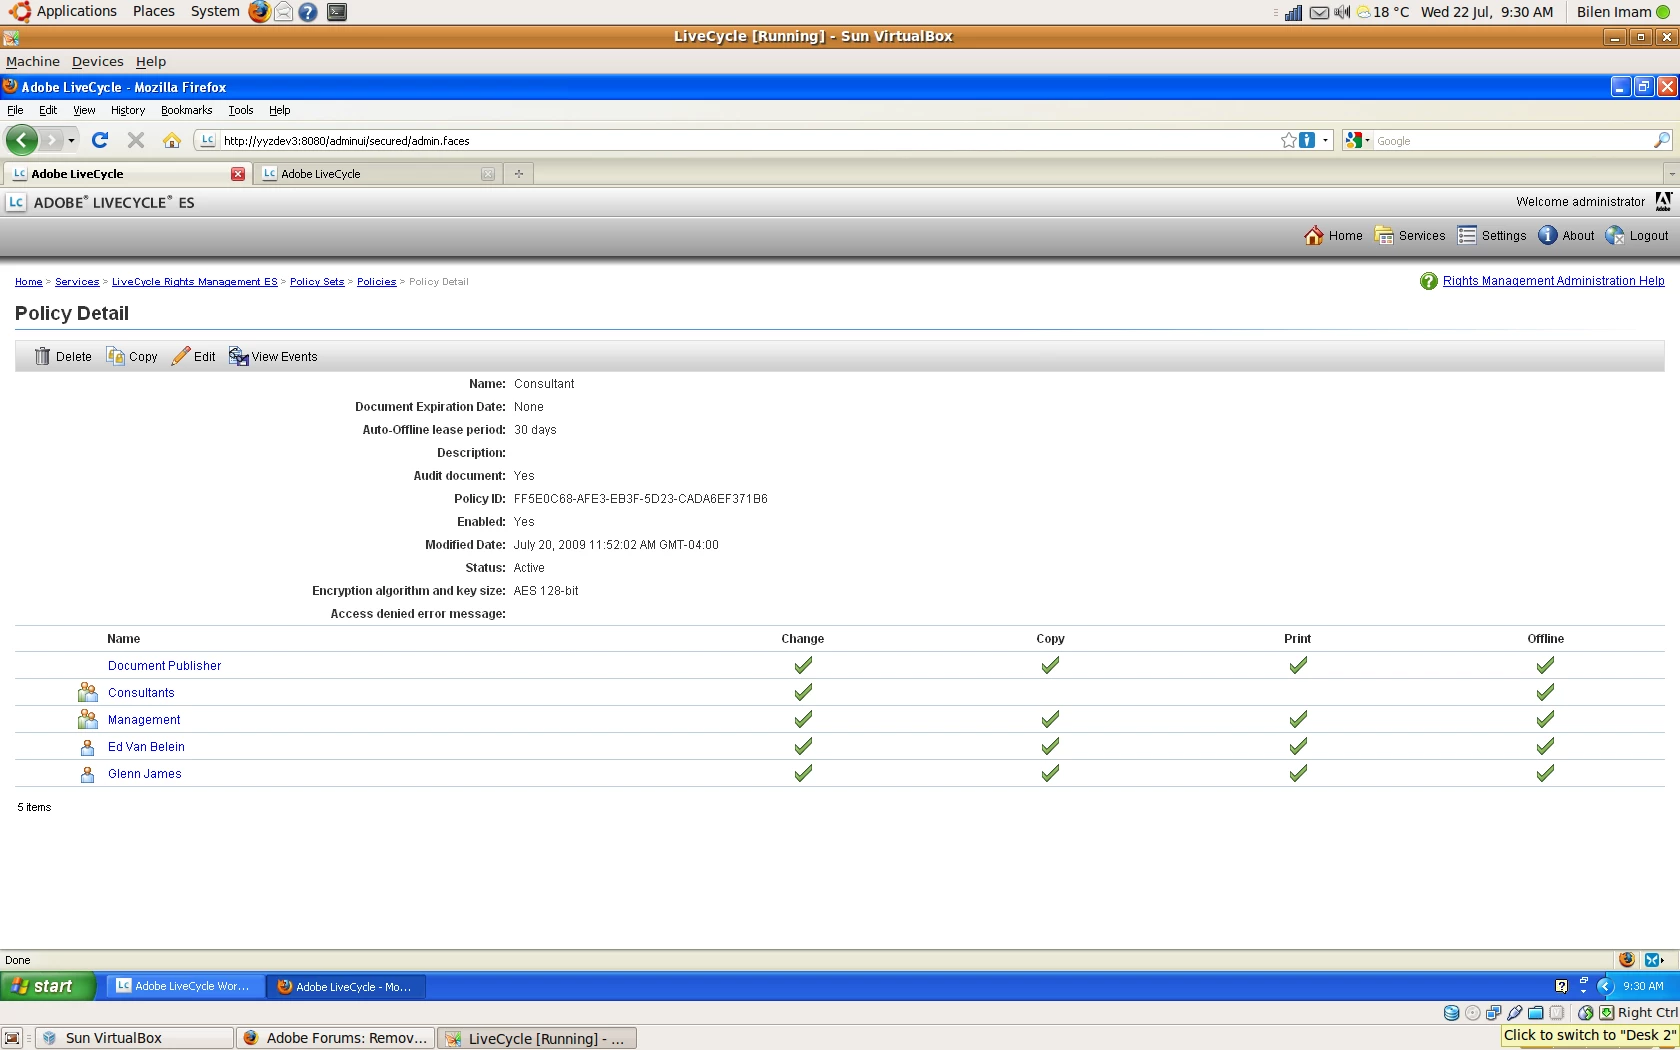
Task: Open Adobe Forums window from GNOME panel
Action: click(336, 1038)
